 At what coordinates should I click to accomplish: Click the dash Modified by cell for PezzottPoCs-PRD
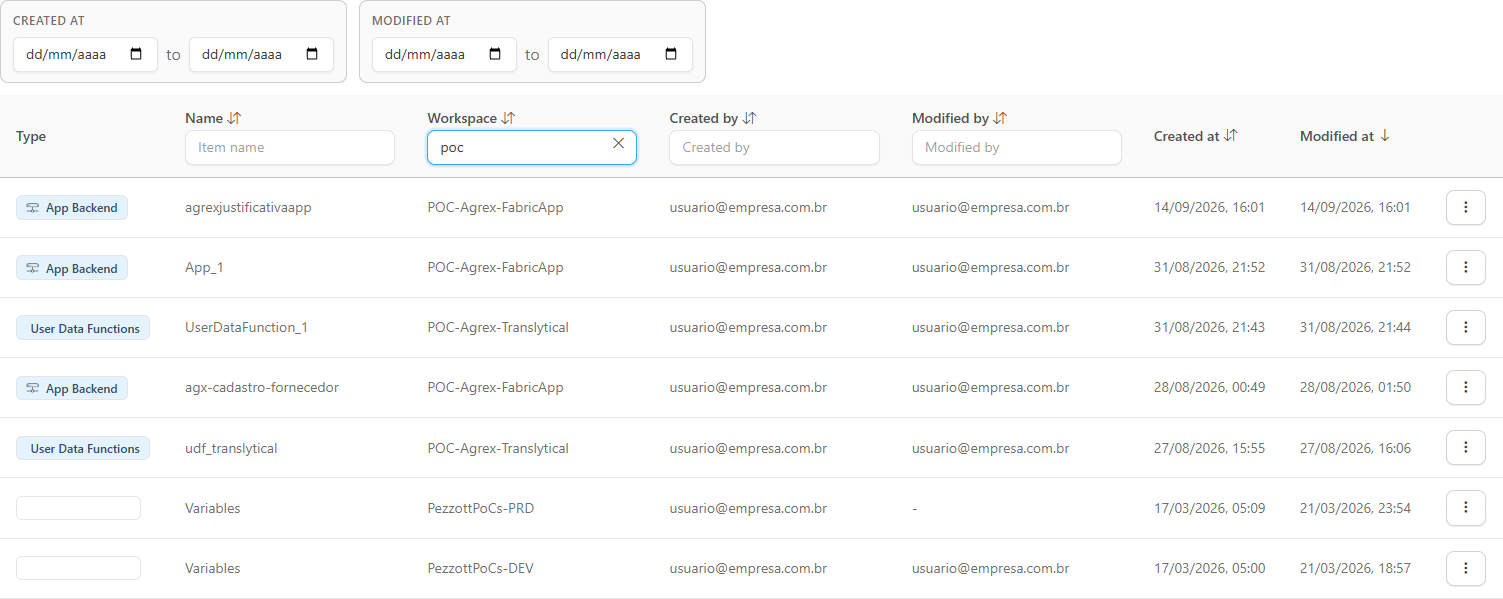(x=914, y=508)
